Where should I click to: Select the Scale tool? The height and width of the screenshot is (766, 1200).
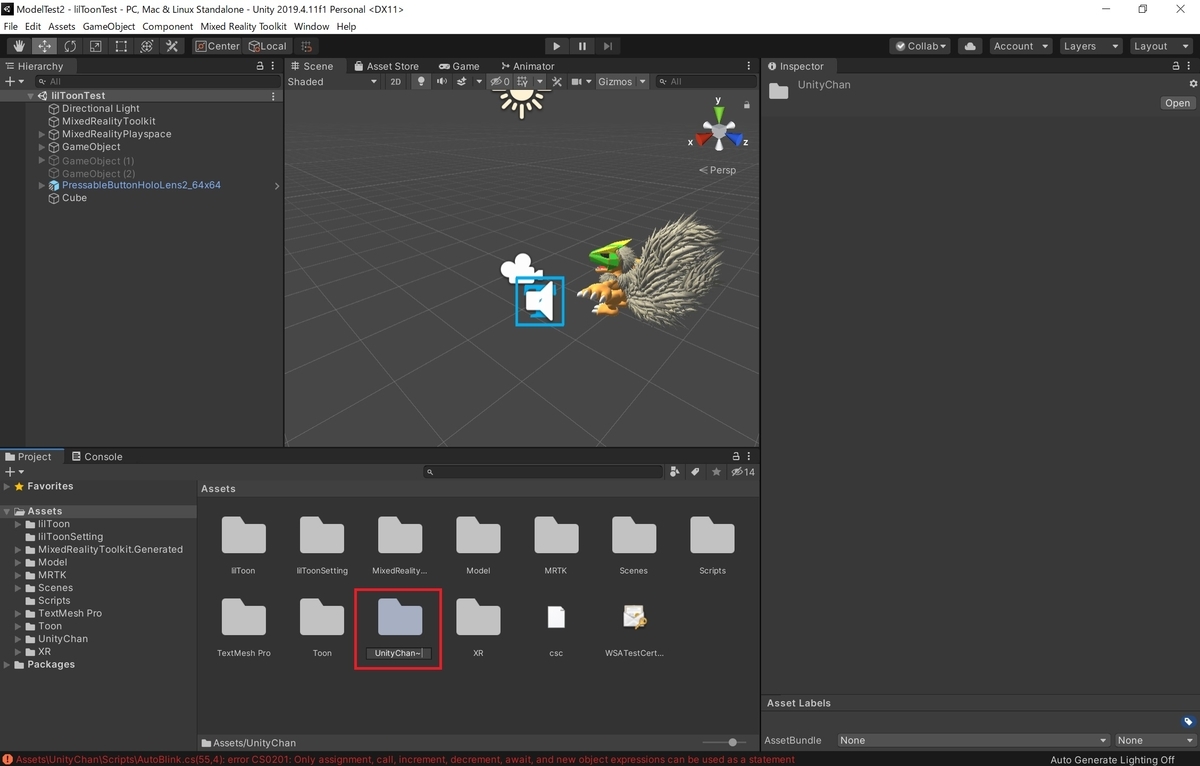tap(95, 46)
